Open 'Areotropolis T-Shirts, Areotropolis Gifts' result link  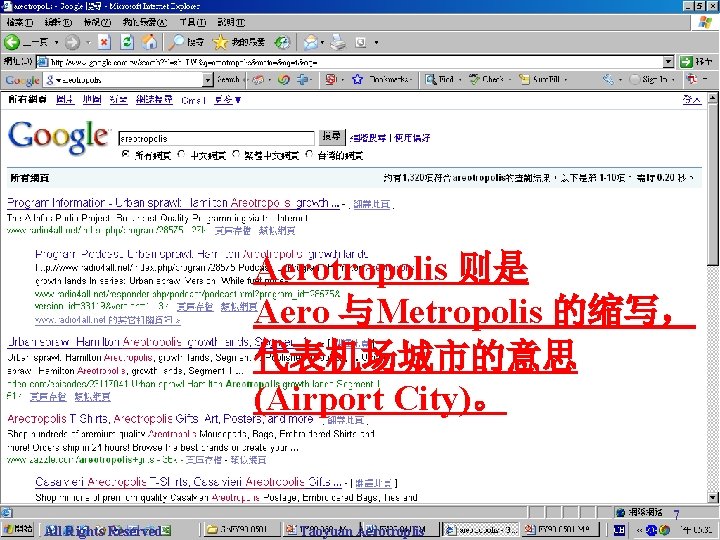[x=160, y=419]
